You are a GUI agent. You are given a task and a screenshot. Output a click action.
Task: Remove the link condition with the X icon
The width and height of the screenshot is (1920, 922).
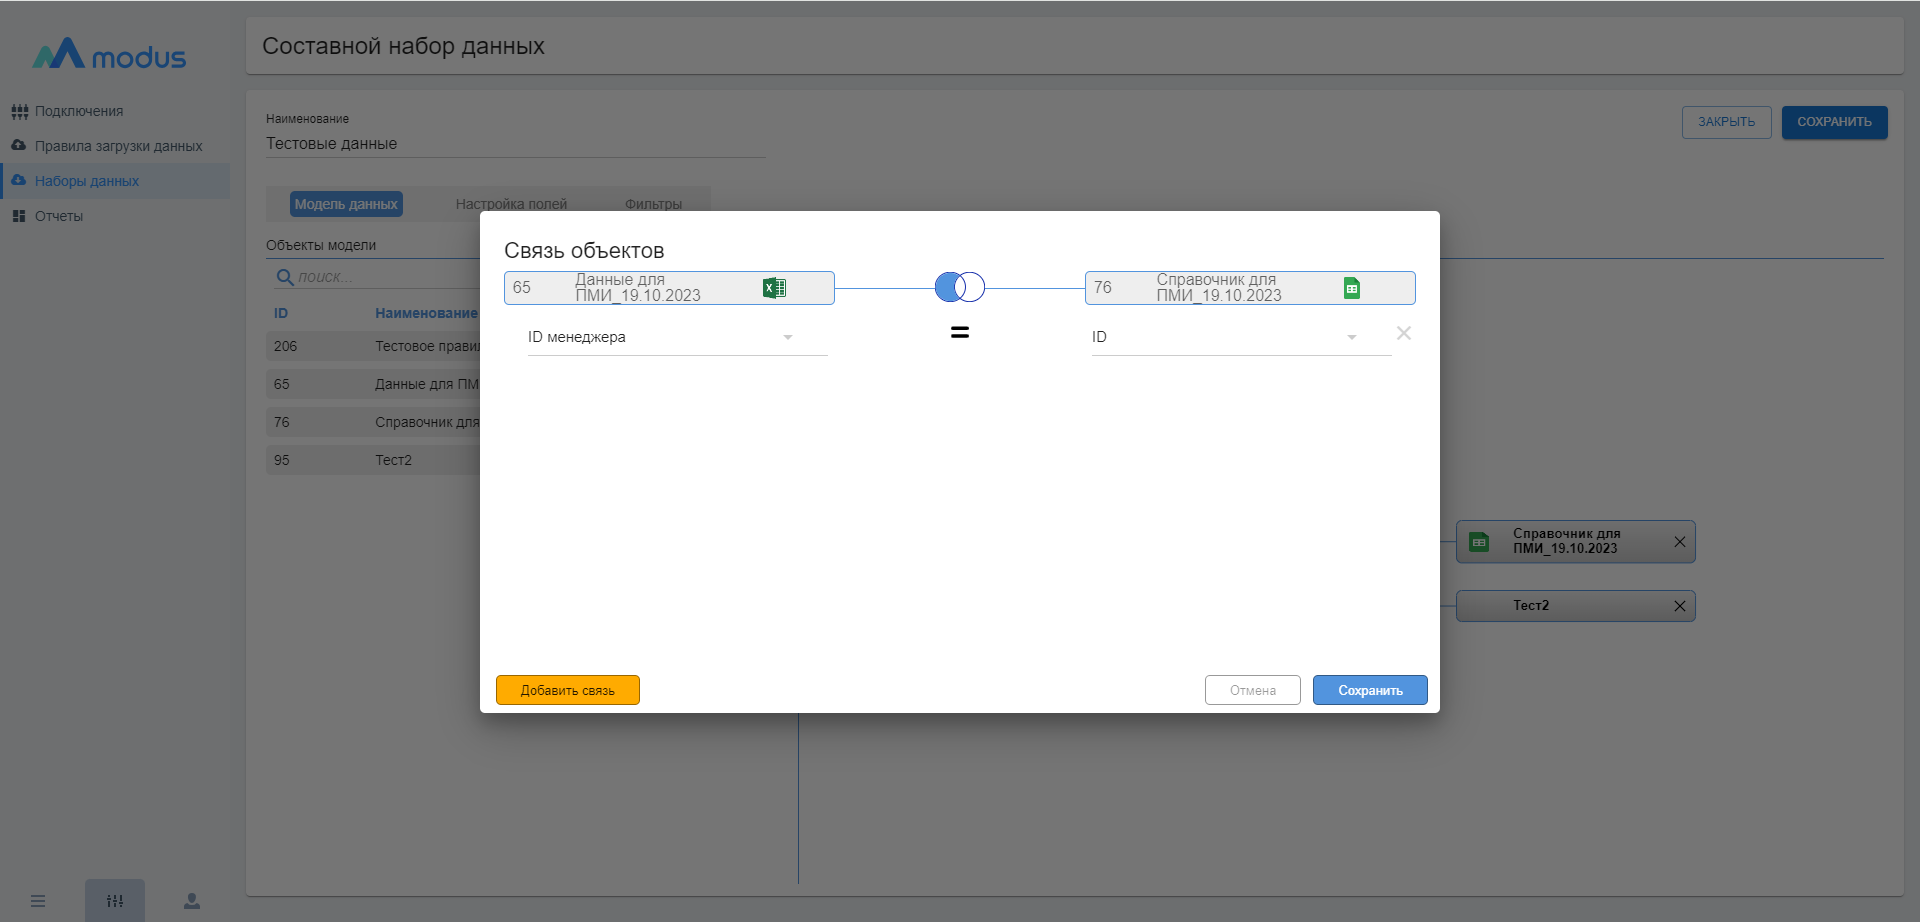1403,334
